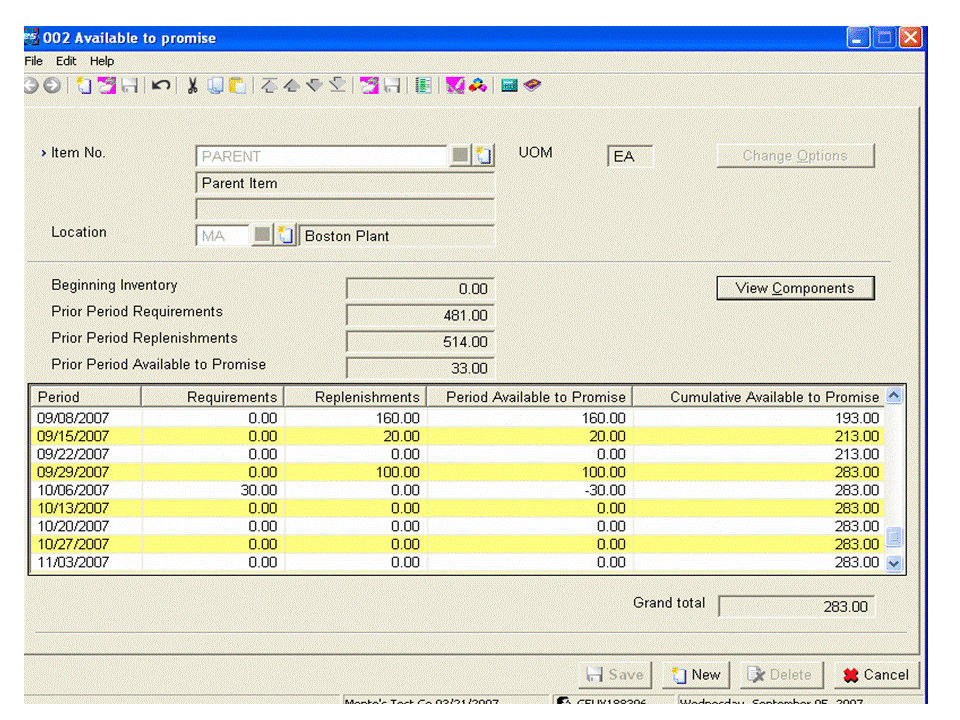Image resolution: width=960 pixels, height=720 pixels.
Task: Click the Copy icon in toolbar
Action: pos(215,87)
